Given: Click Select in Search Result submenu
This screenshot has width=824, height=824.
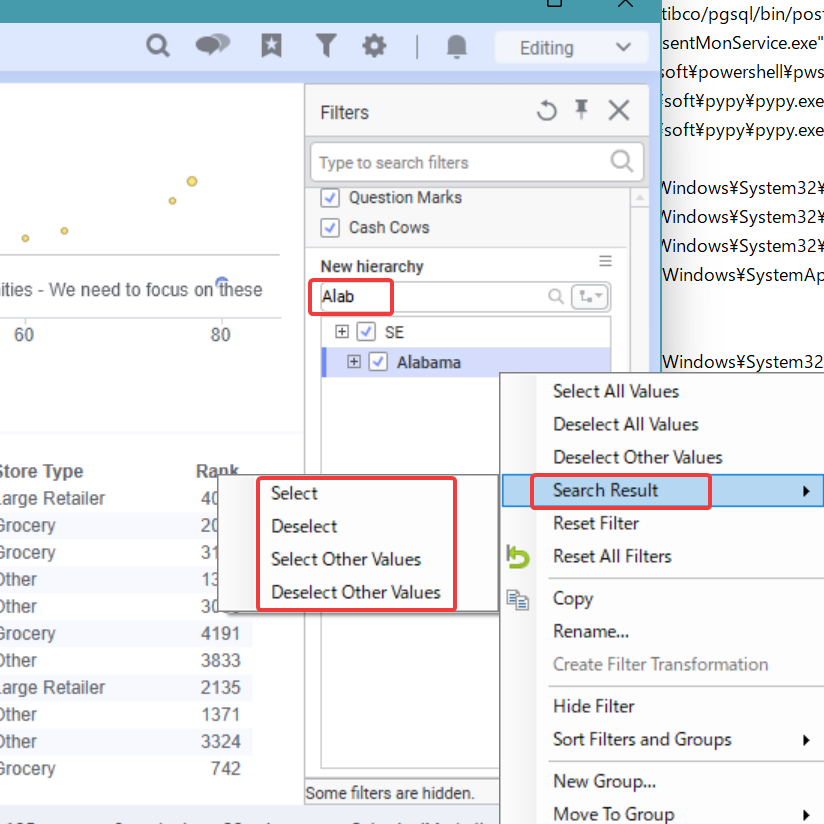Looking at the screenshot, I should (x=294, y=494).
